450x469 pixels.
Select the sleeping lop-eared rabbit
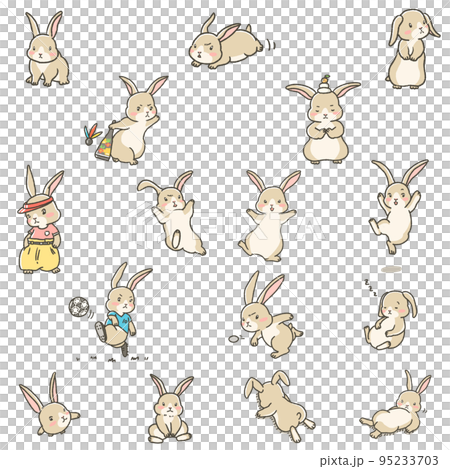pos(390,320)
